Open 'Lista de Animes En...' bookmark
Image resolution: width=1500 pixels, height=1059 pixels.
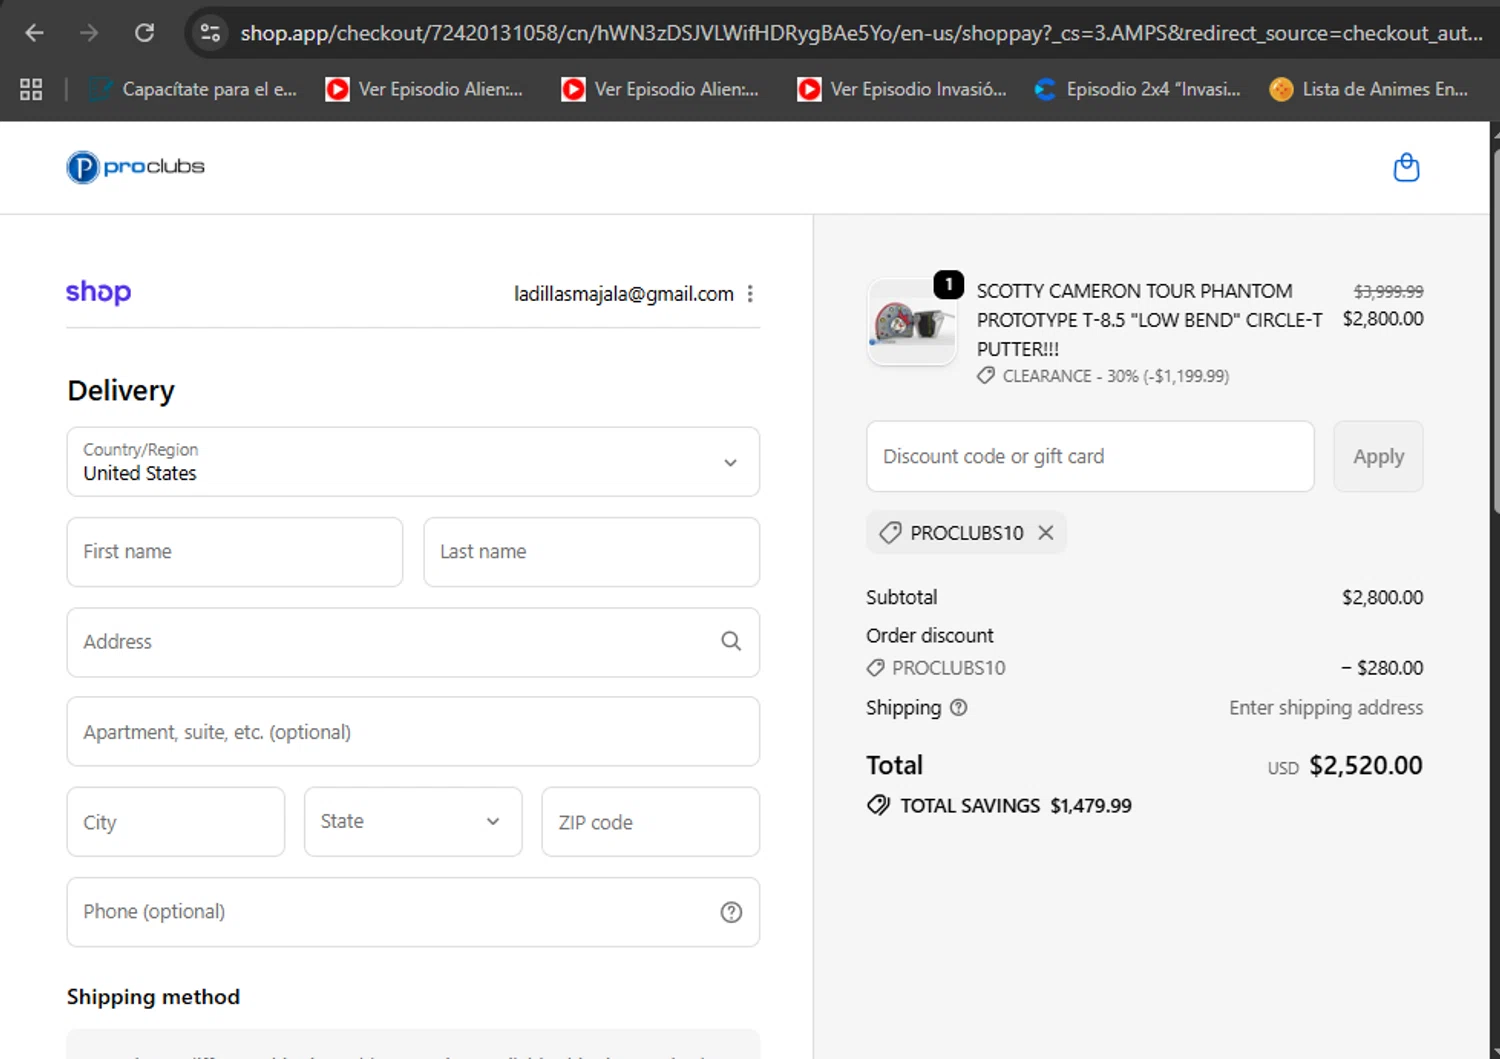point(1369,89)
